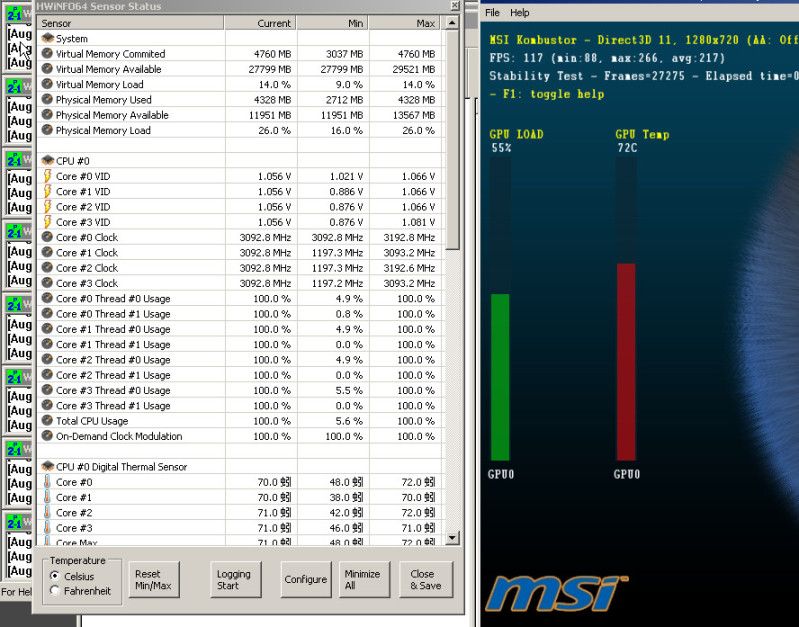Screen dimensions: 799x627
Task: Click the scrollbar up arrow in sensor list
Action: pos(452,23)
